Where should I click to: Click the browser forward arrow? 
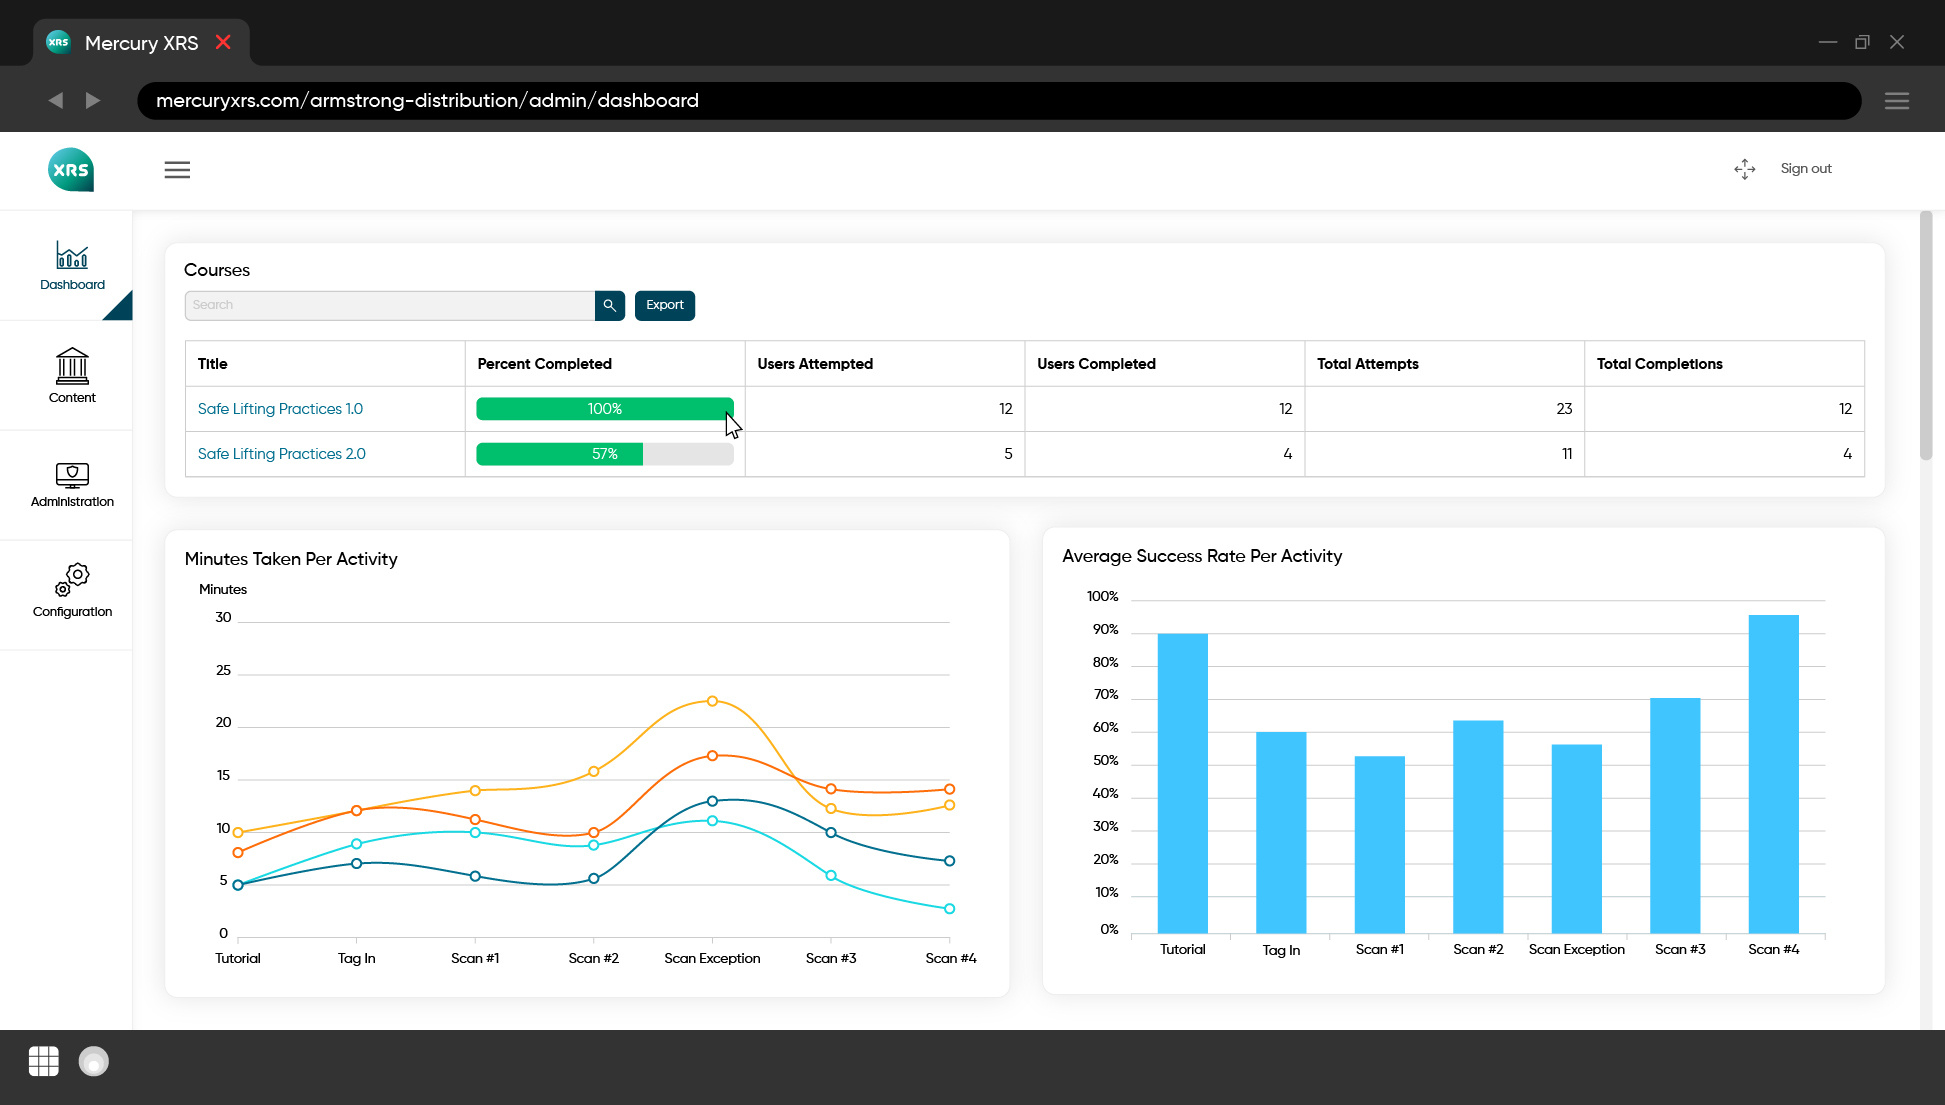coord(93,101)
